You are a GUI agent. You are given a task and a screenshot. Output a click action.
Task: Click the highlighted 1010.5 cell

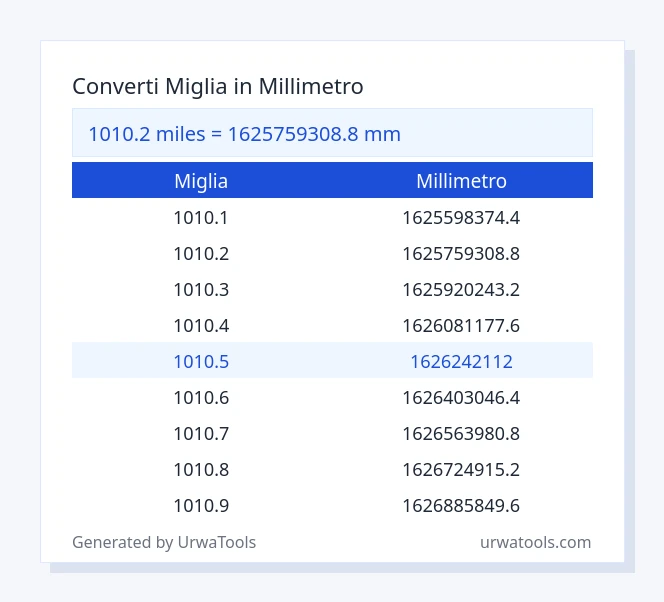click(x=201, y=362)
